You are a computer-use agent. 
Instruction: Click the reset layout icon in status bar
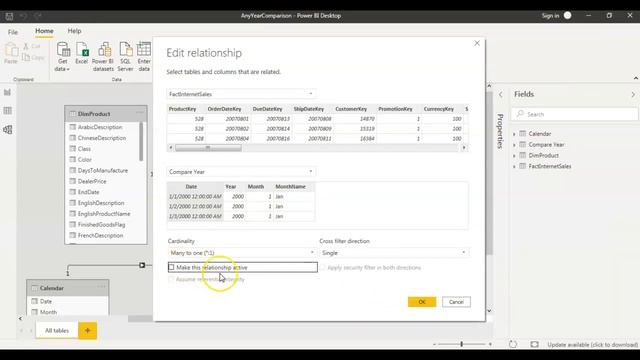click(513, 344)
